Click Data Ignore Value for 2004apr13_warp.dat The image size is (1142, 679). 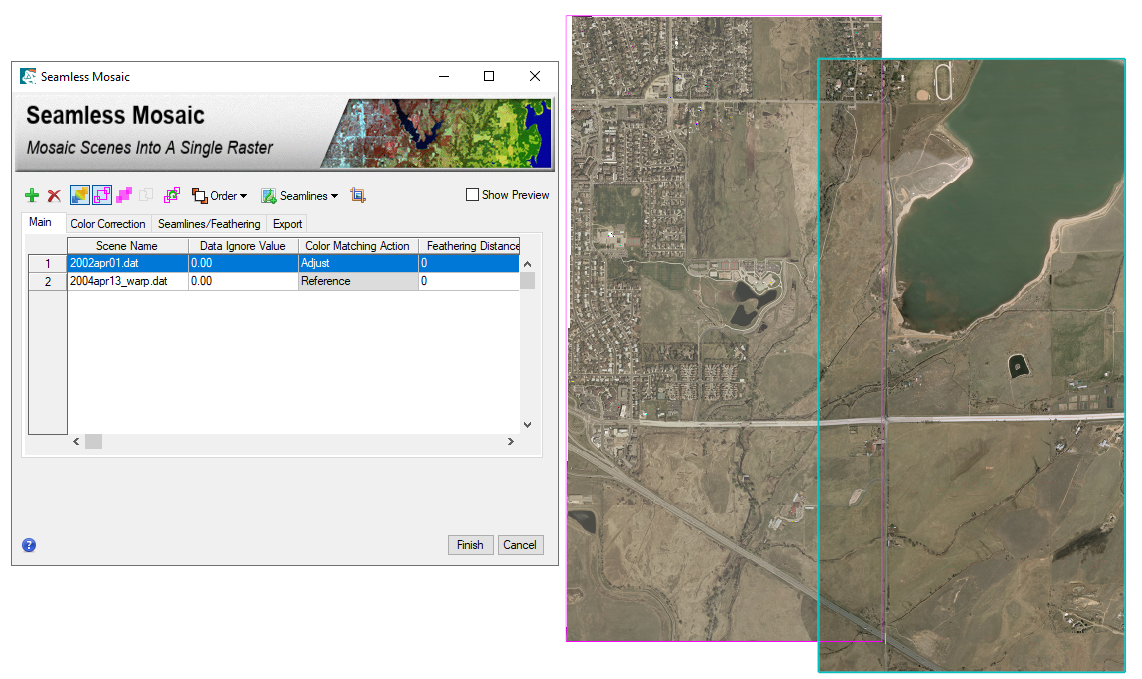(x=243, y=281)
